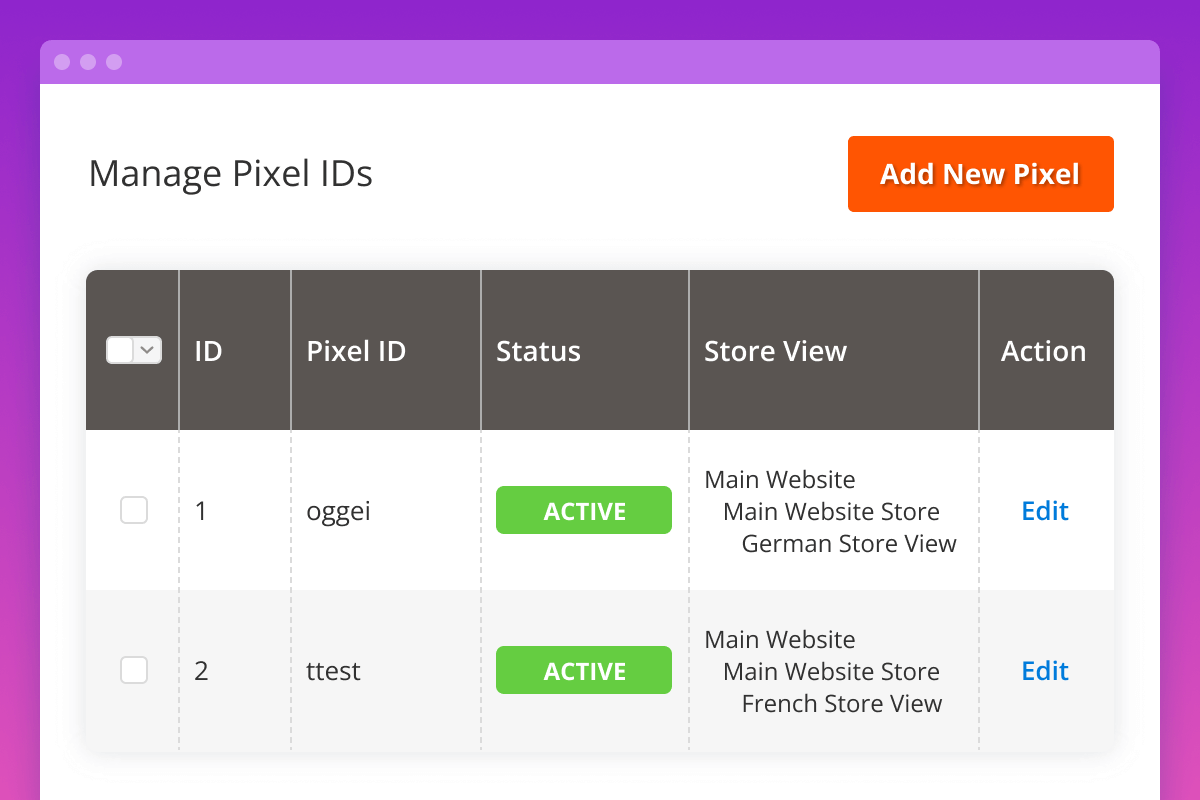Click the Status column header
Viewport: 1200px width, 800px height.
538,351
